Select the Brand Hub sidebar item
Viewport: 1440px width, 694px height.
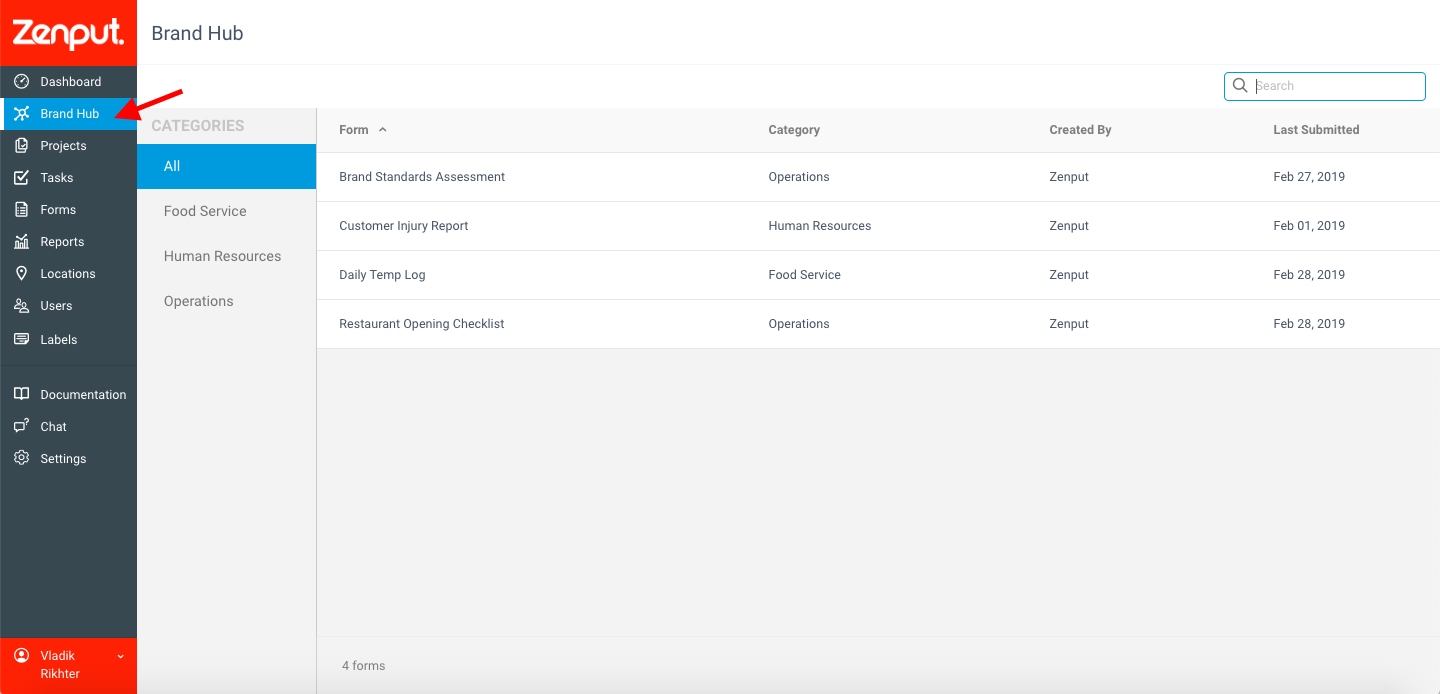tap(68, 114)
